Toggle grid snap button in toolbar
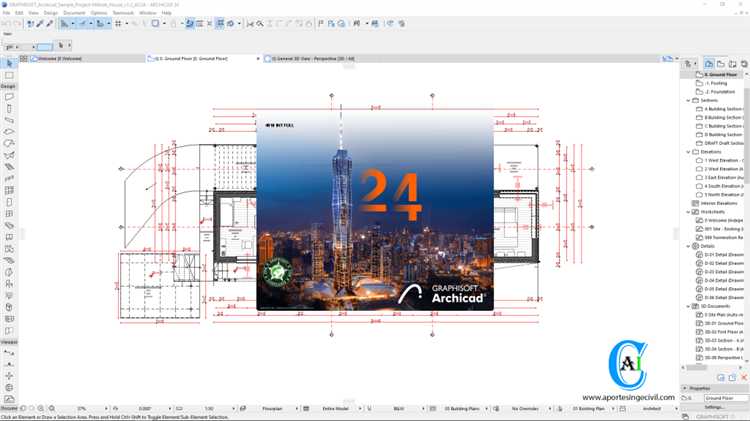The width and height of the screenshot is (750, 421). click(118, 23)
